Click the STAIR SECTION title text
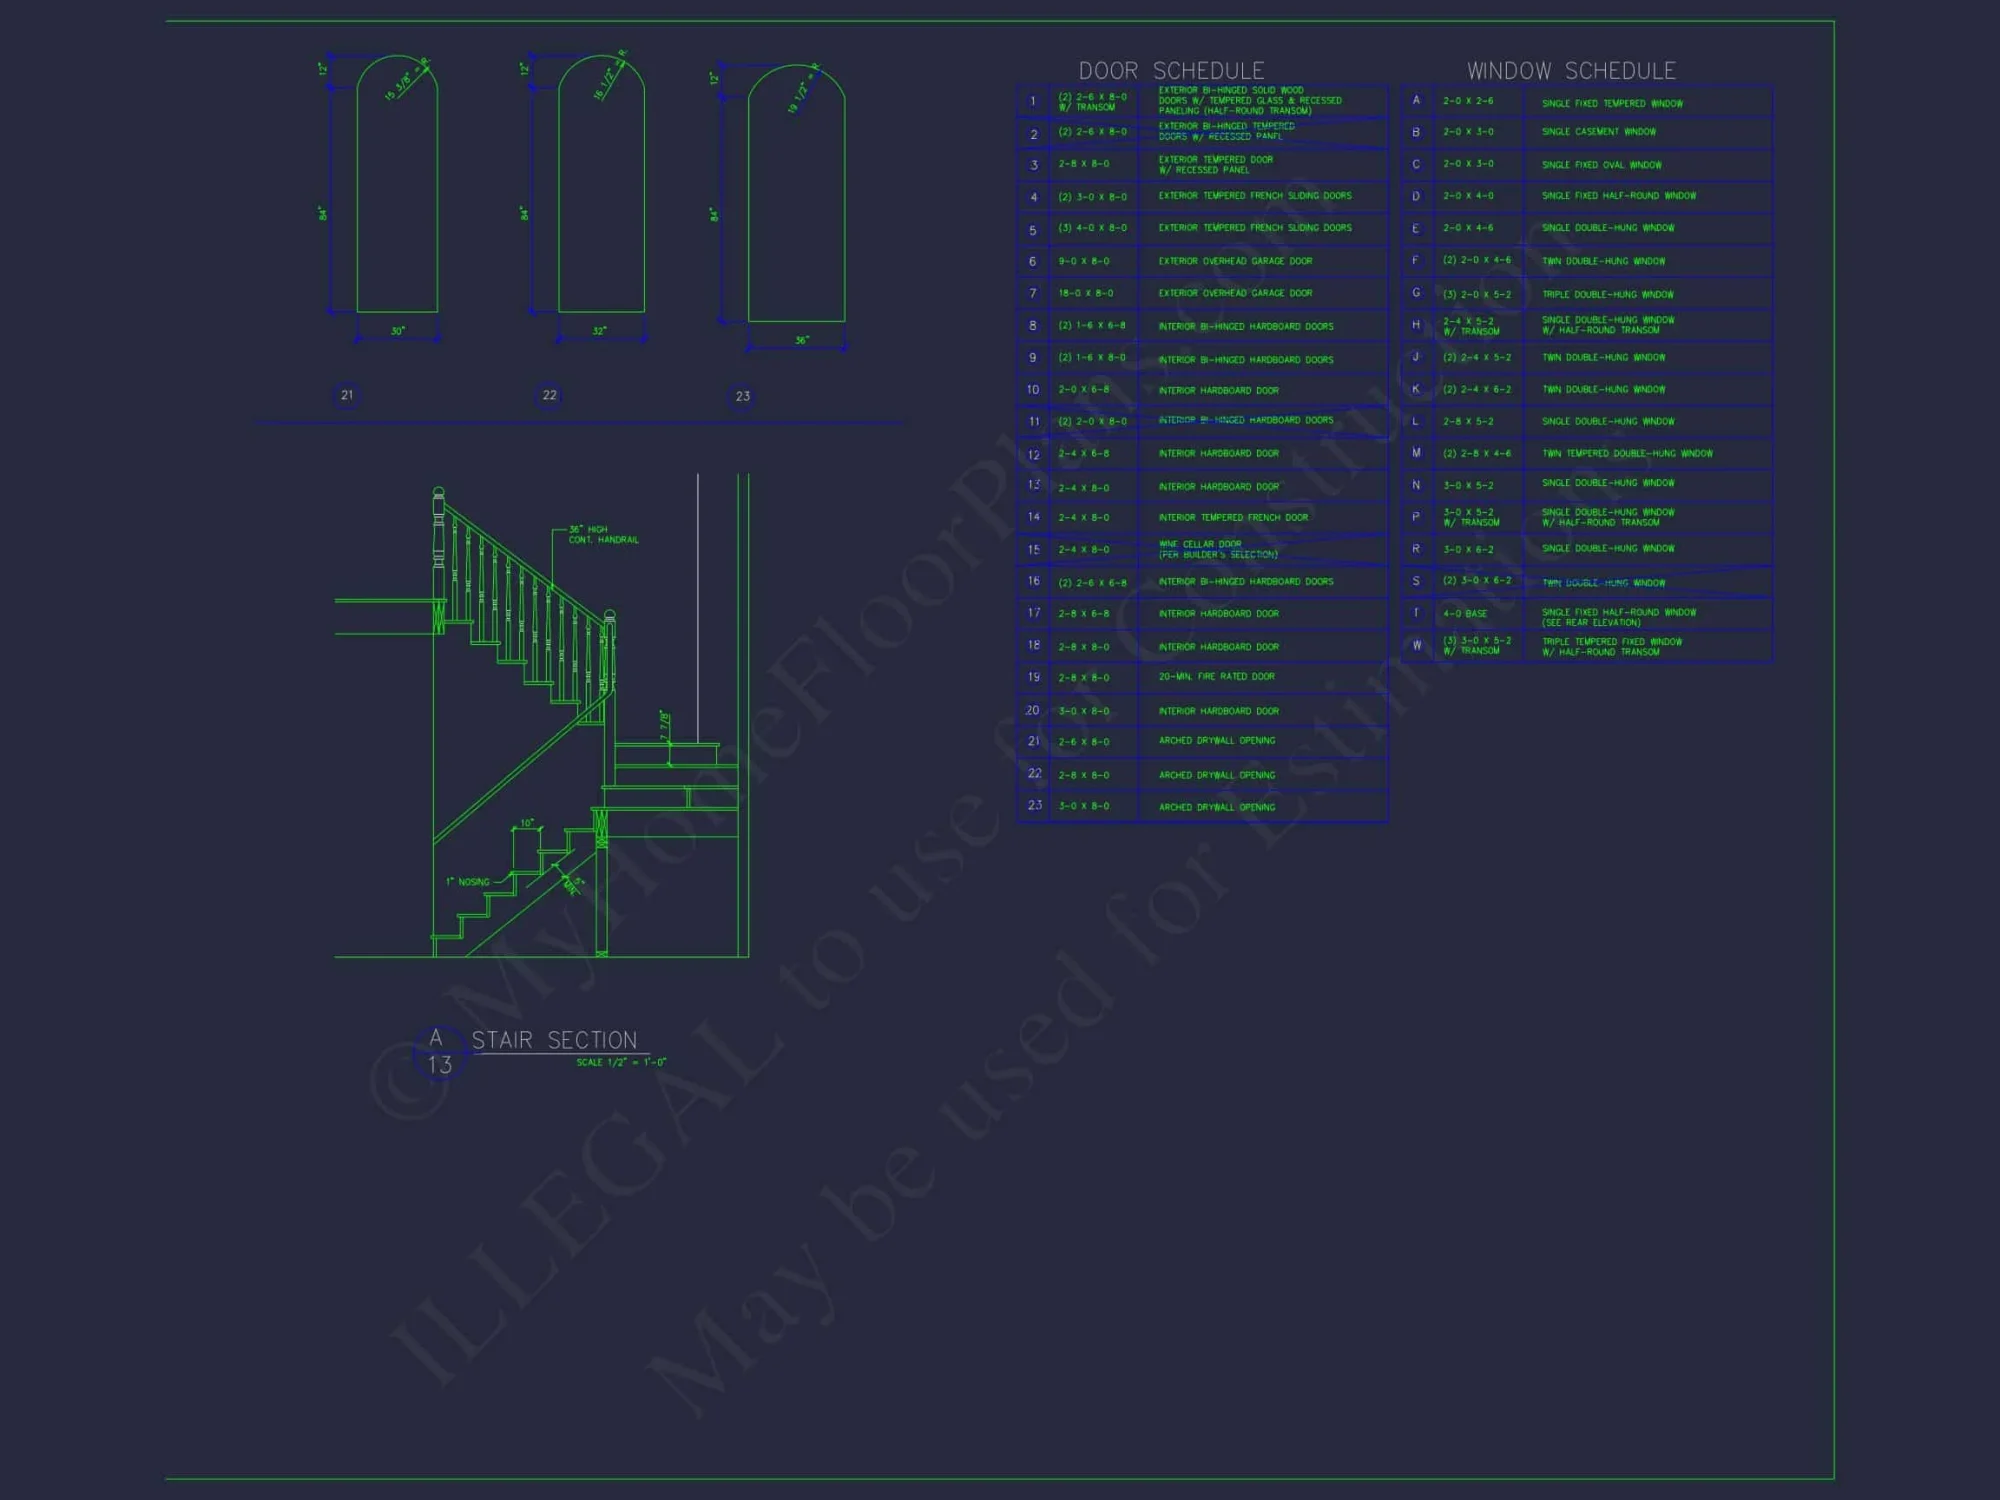 tap(554, 1040)
